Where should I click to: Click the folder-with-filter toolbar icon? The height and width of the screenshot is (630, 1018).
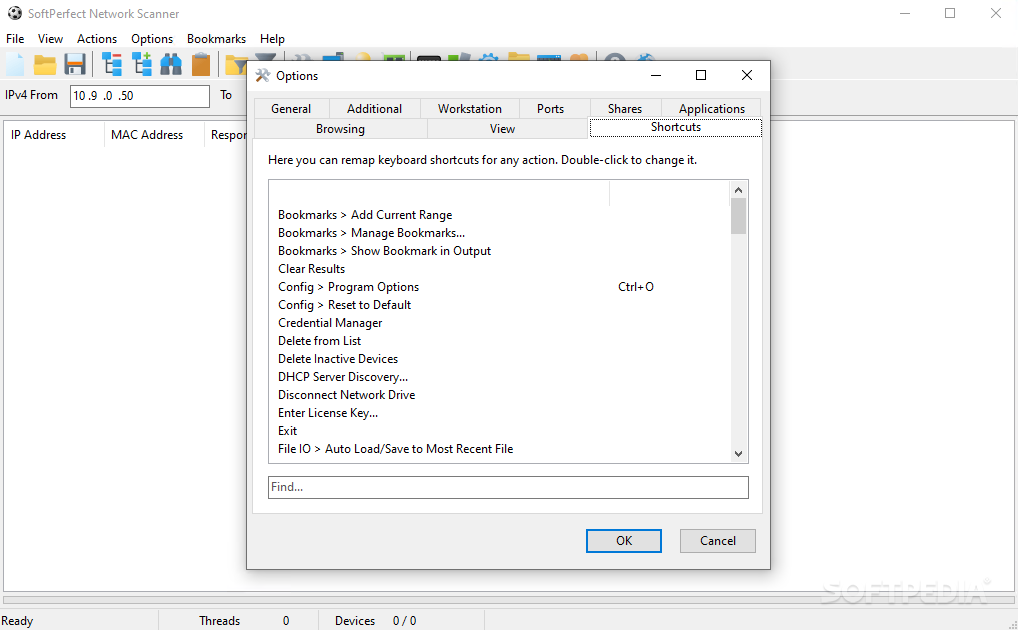(236, 64)
